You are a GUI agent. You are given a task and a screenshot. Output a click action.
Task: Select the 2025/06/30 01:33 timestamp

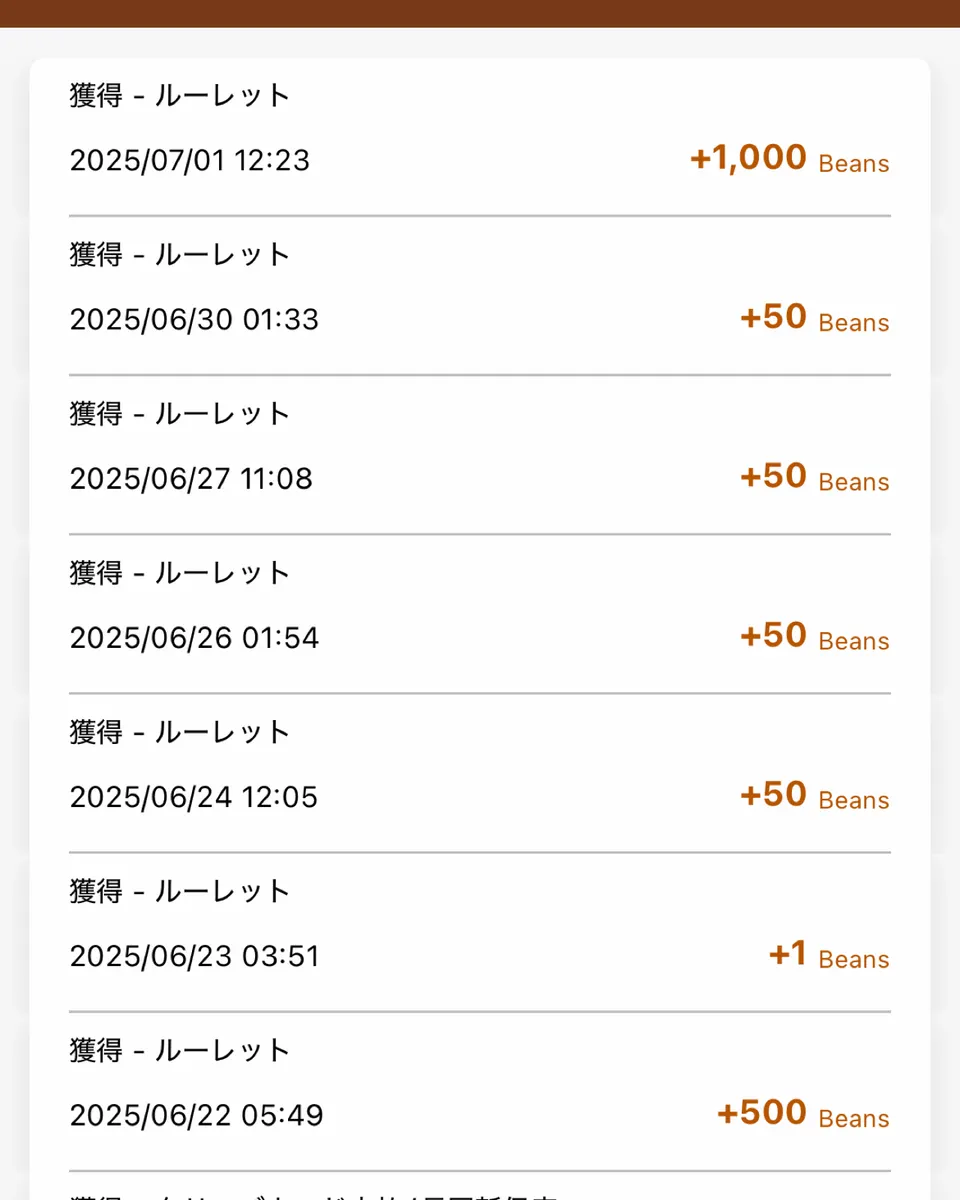click(194, 320)
